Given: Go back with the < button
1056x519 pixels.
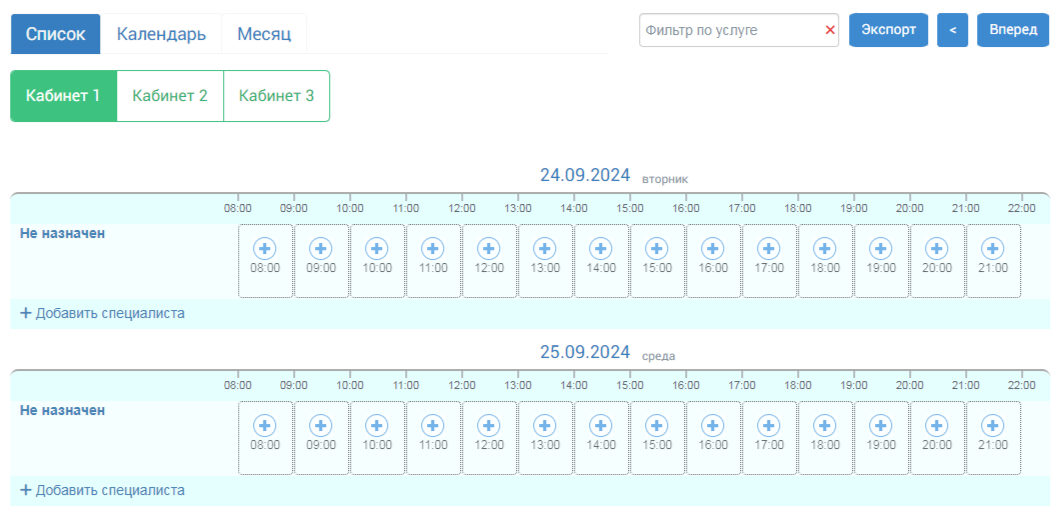Looking at the screenshot, I should pyautogui.click(x=952, y=30).
